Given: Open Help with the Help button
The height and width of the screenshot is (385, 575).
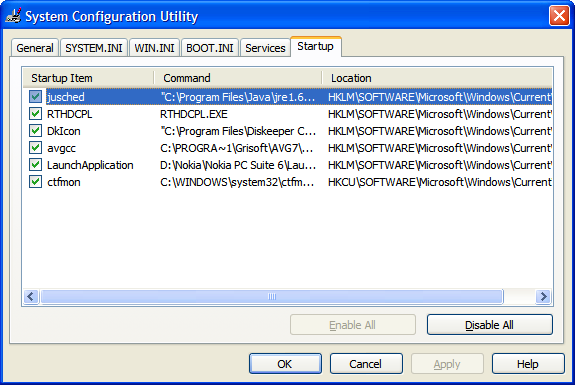Looking at the screenshot, I should tap(528, 364).
